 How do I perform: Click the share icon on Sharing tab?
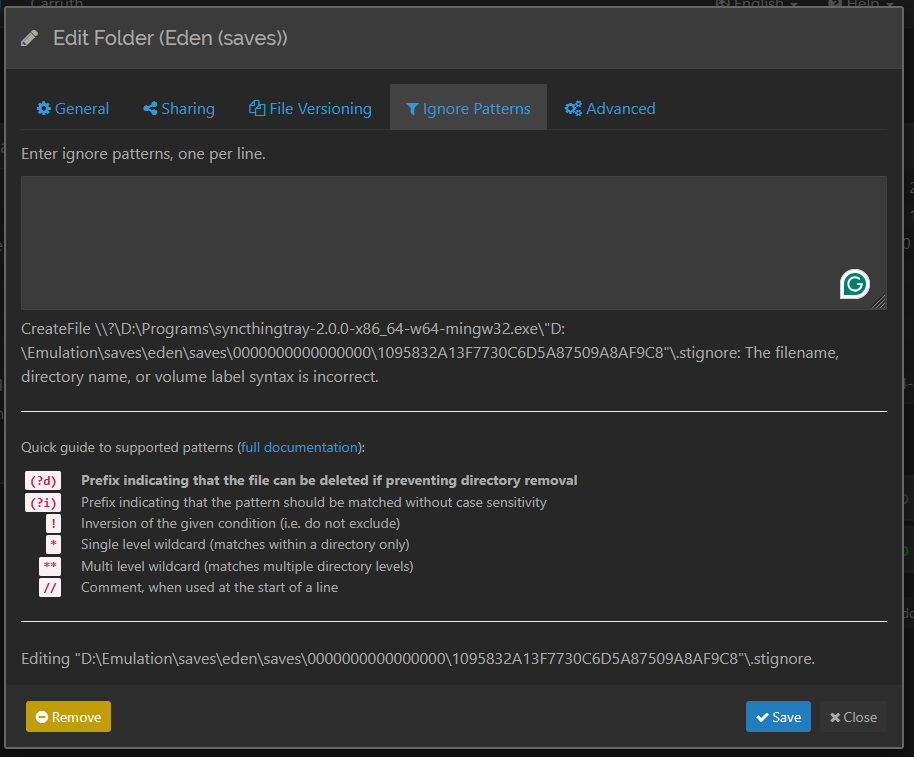coord(150,108)
